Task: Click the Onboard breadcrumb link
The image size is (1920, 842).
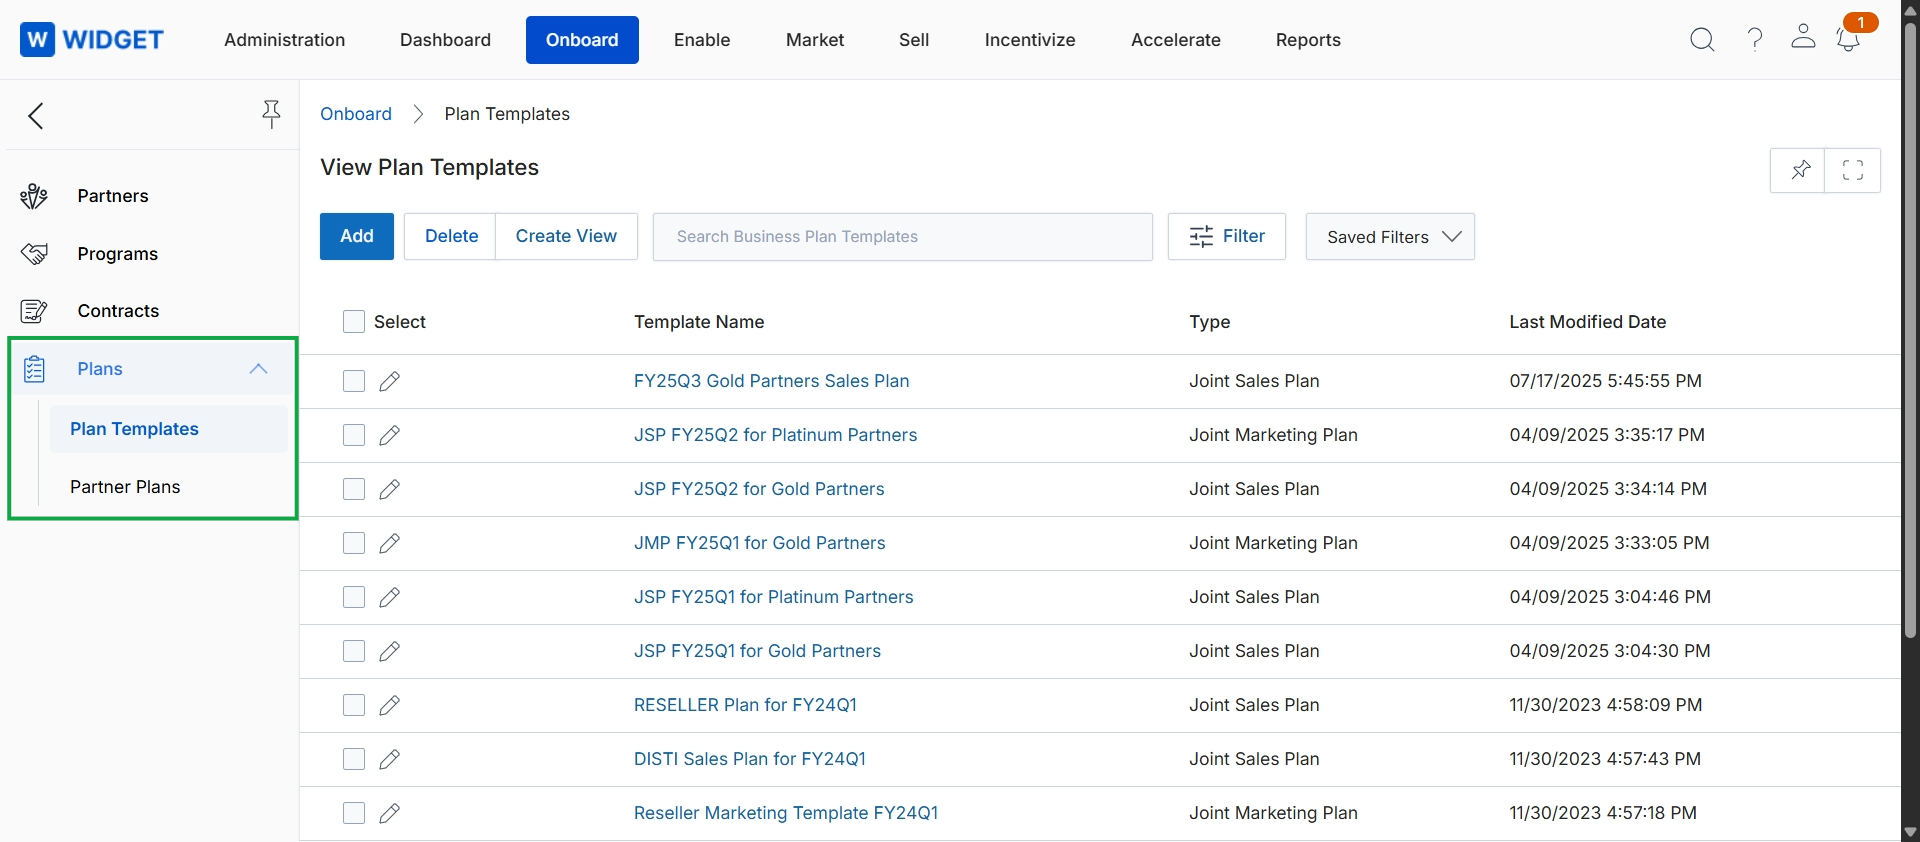Action: (x=356, y=114)
